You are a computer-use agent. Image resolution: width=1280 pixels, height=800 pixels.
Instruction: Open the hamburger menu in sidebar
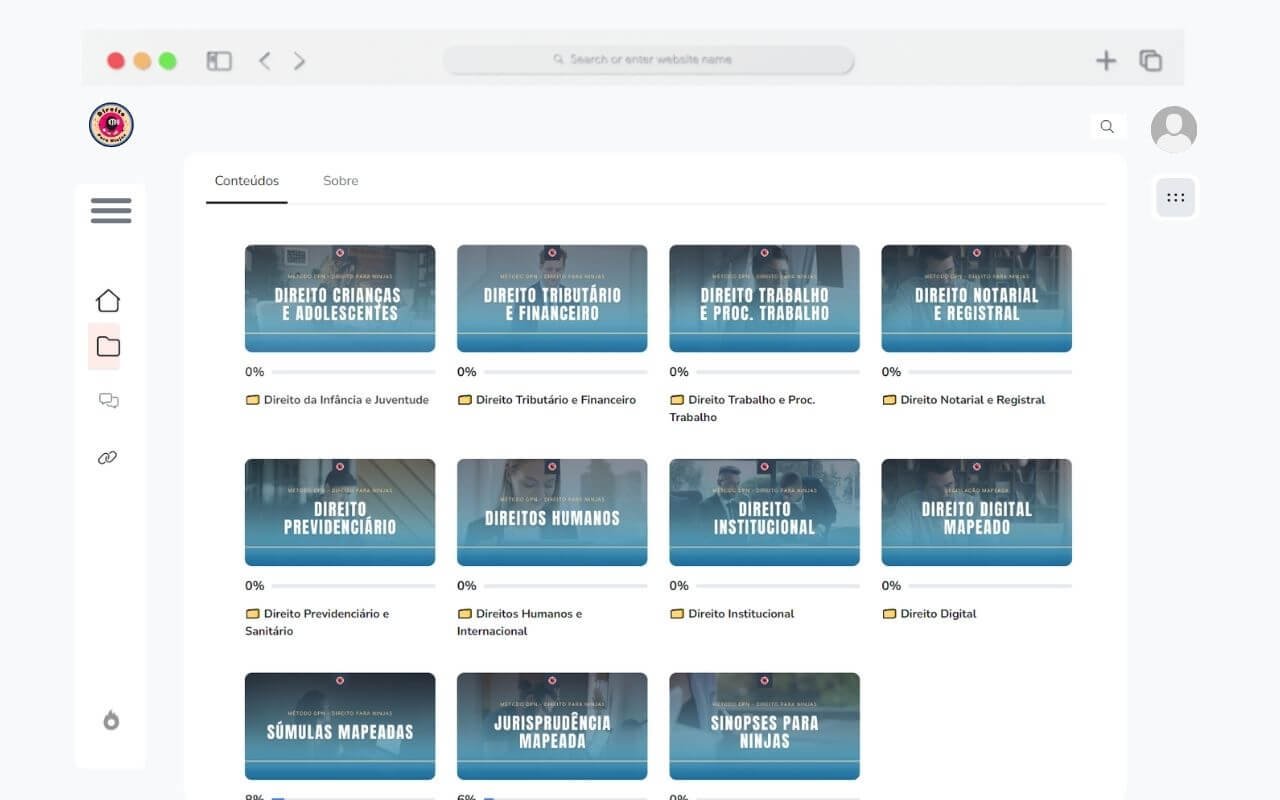[x=111, y=210]
